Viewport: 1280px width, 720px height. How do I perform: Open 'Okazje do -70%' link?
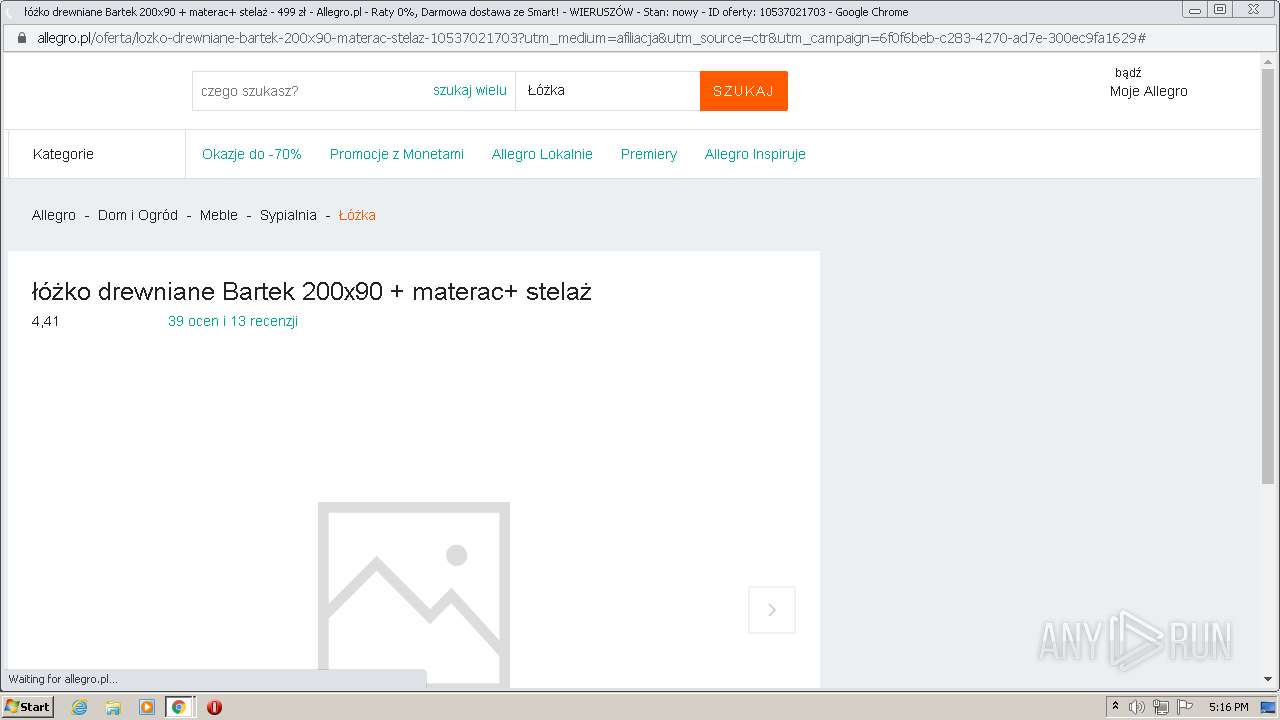[252, 154]
